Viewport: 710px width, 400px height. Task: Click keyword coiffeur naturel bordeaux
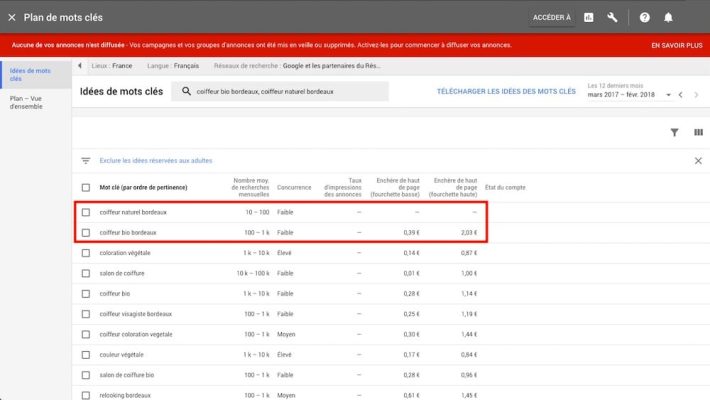pos(133,212)
